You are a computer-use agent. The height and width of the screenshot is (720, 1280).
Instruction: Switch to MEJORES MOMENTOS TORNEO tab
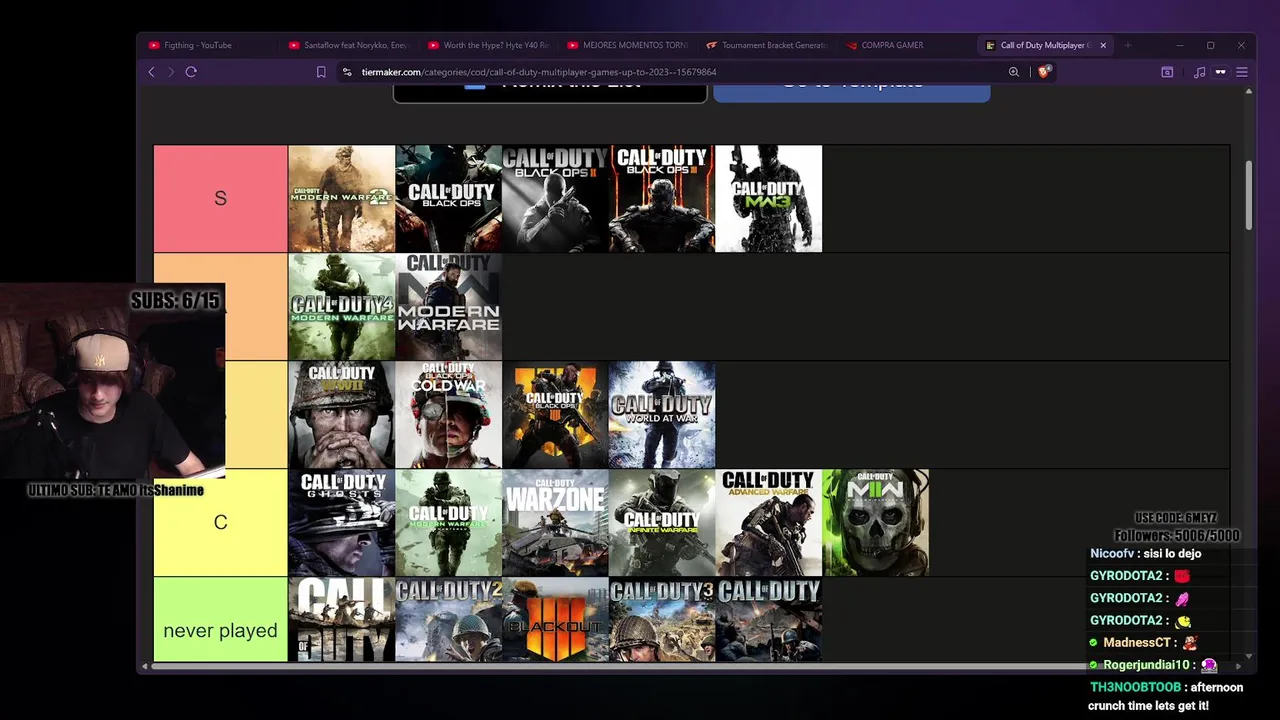click(x=627, y=45)
